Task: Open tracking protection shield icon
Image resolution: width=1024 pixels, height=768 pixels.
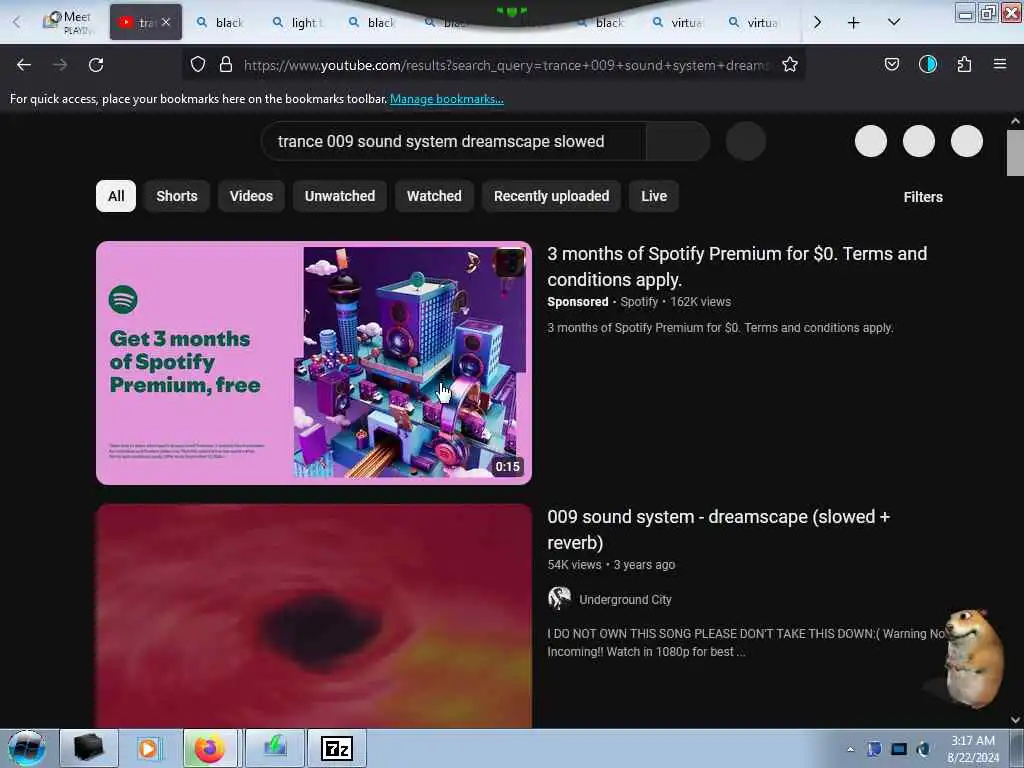Action: click(x=198, y=65)
